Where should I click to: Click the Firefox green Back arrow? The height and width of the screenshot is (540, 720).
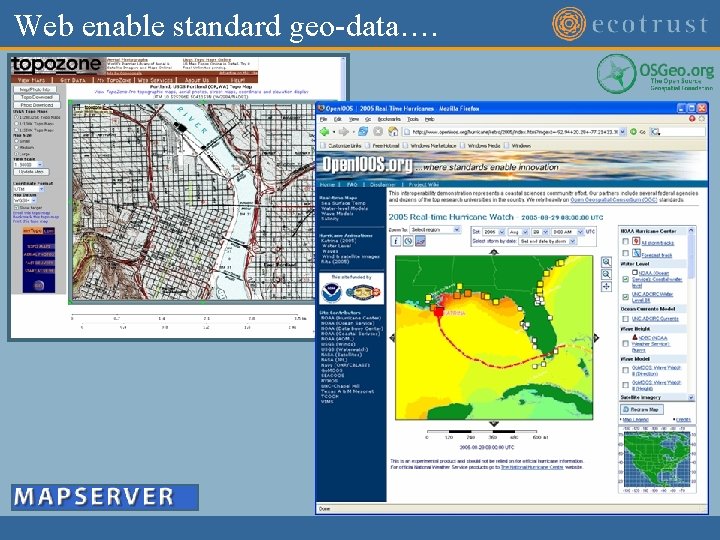326,132
